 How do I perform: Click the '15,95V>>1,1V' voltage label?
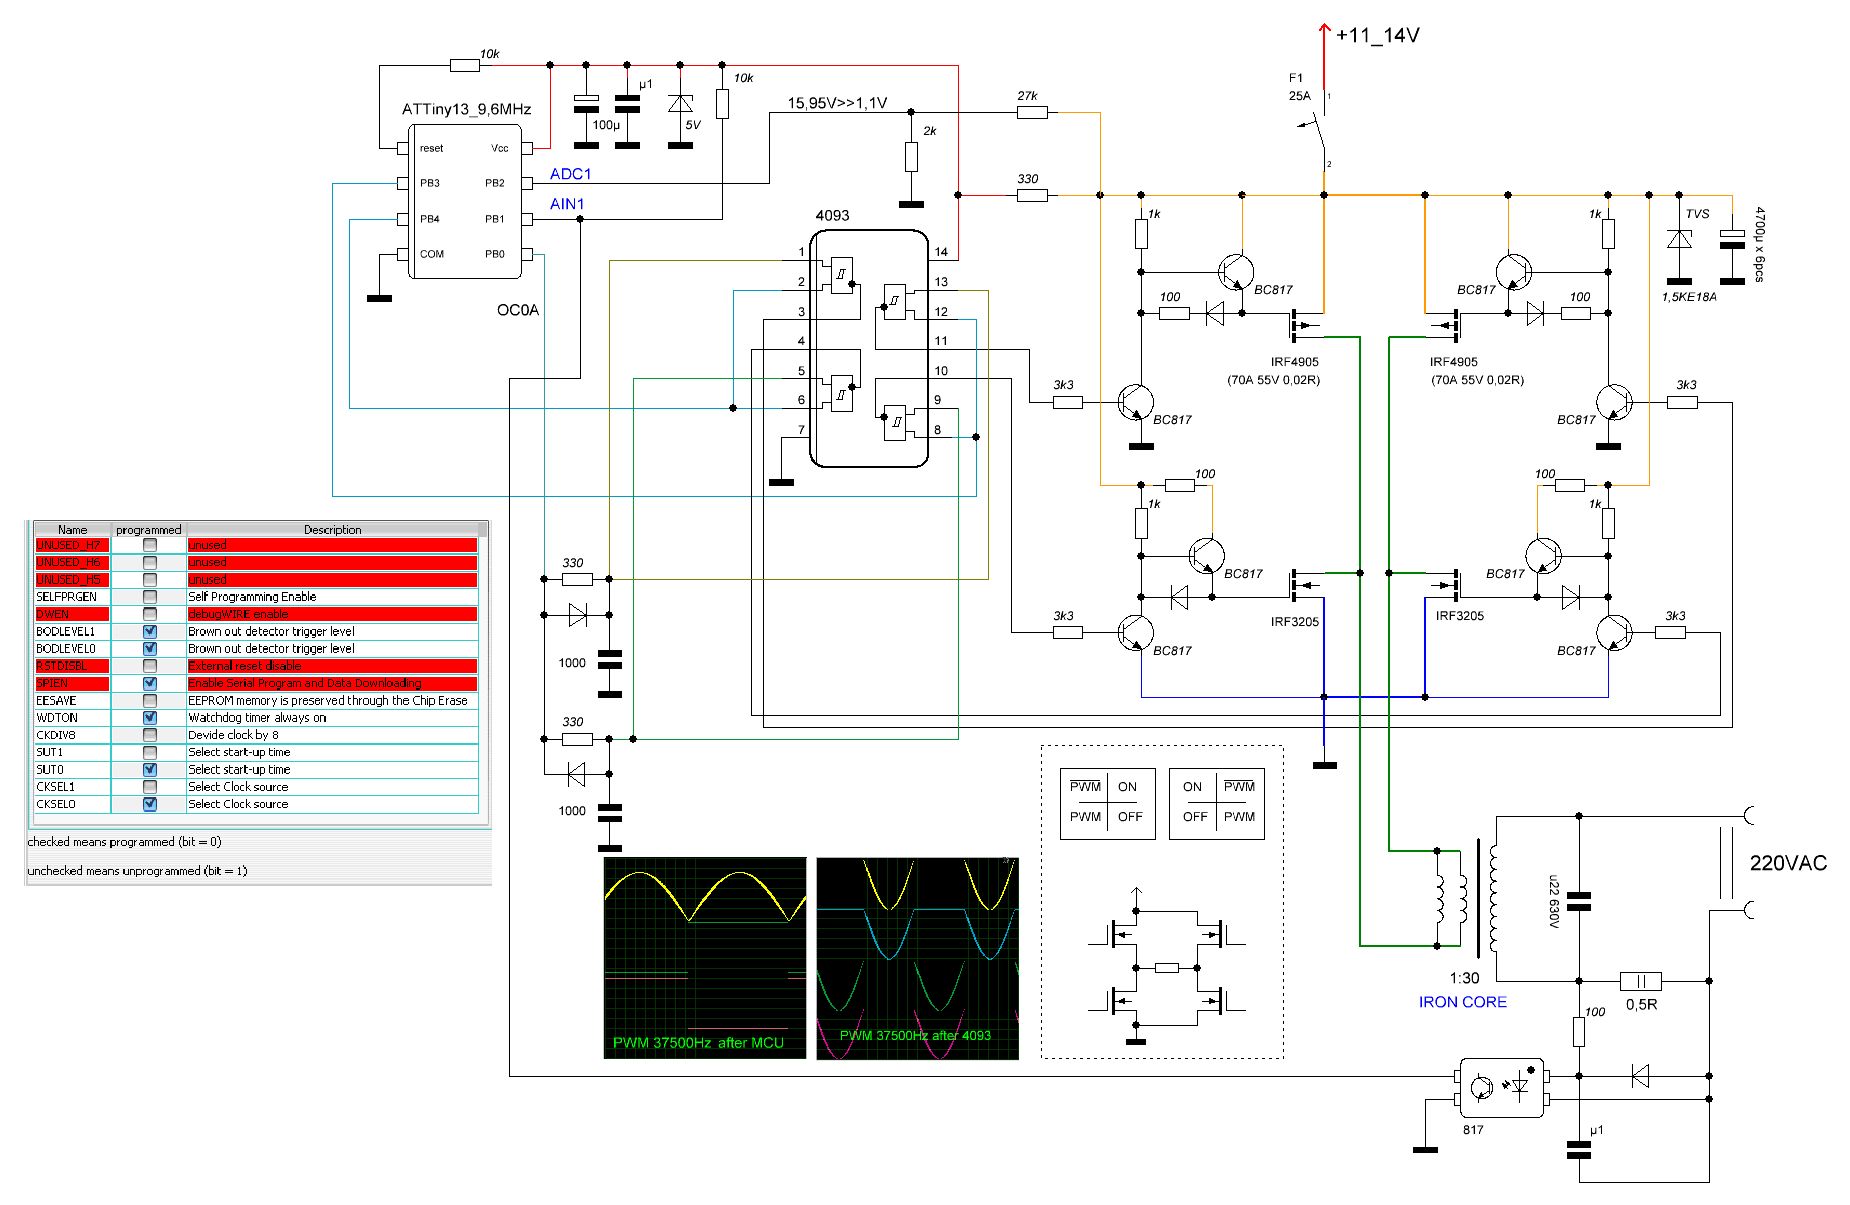(x=837, y=103)
